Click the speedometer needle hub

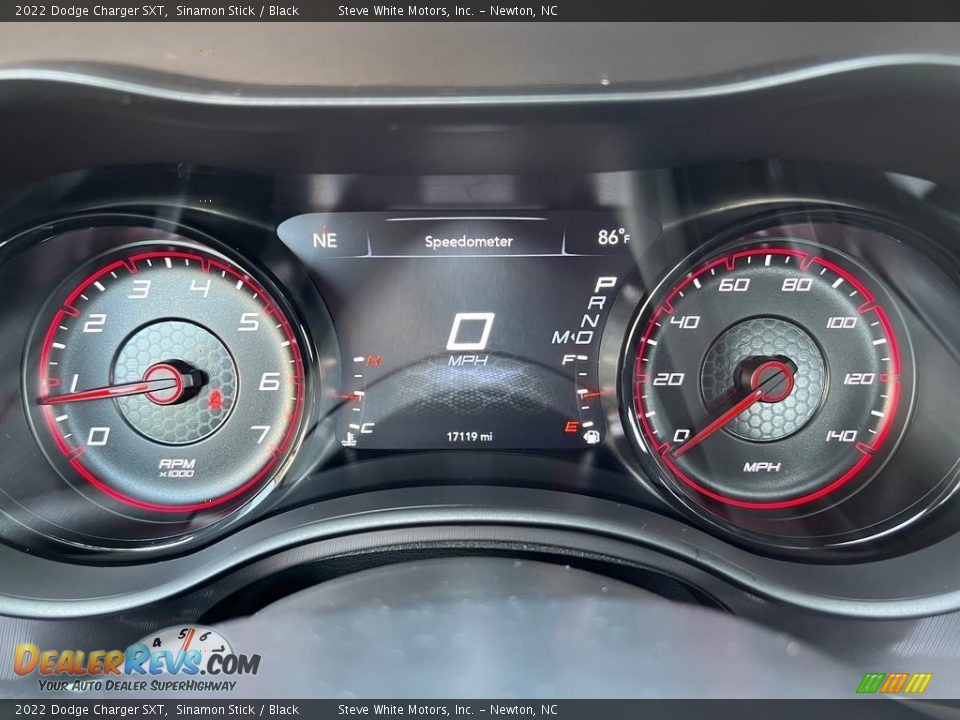click(772, 381)
